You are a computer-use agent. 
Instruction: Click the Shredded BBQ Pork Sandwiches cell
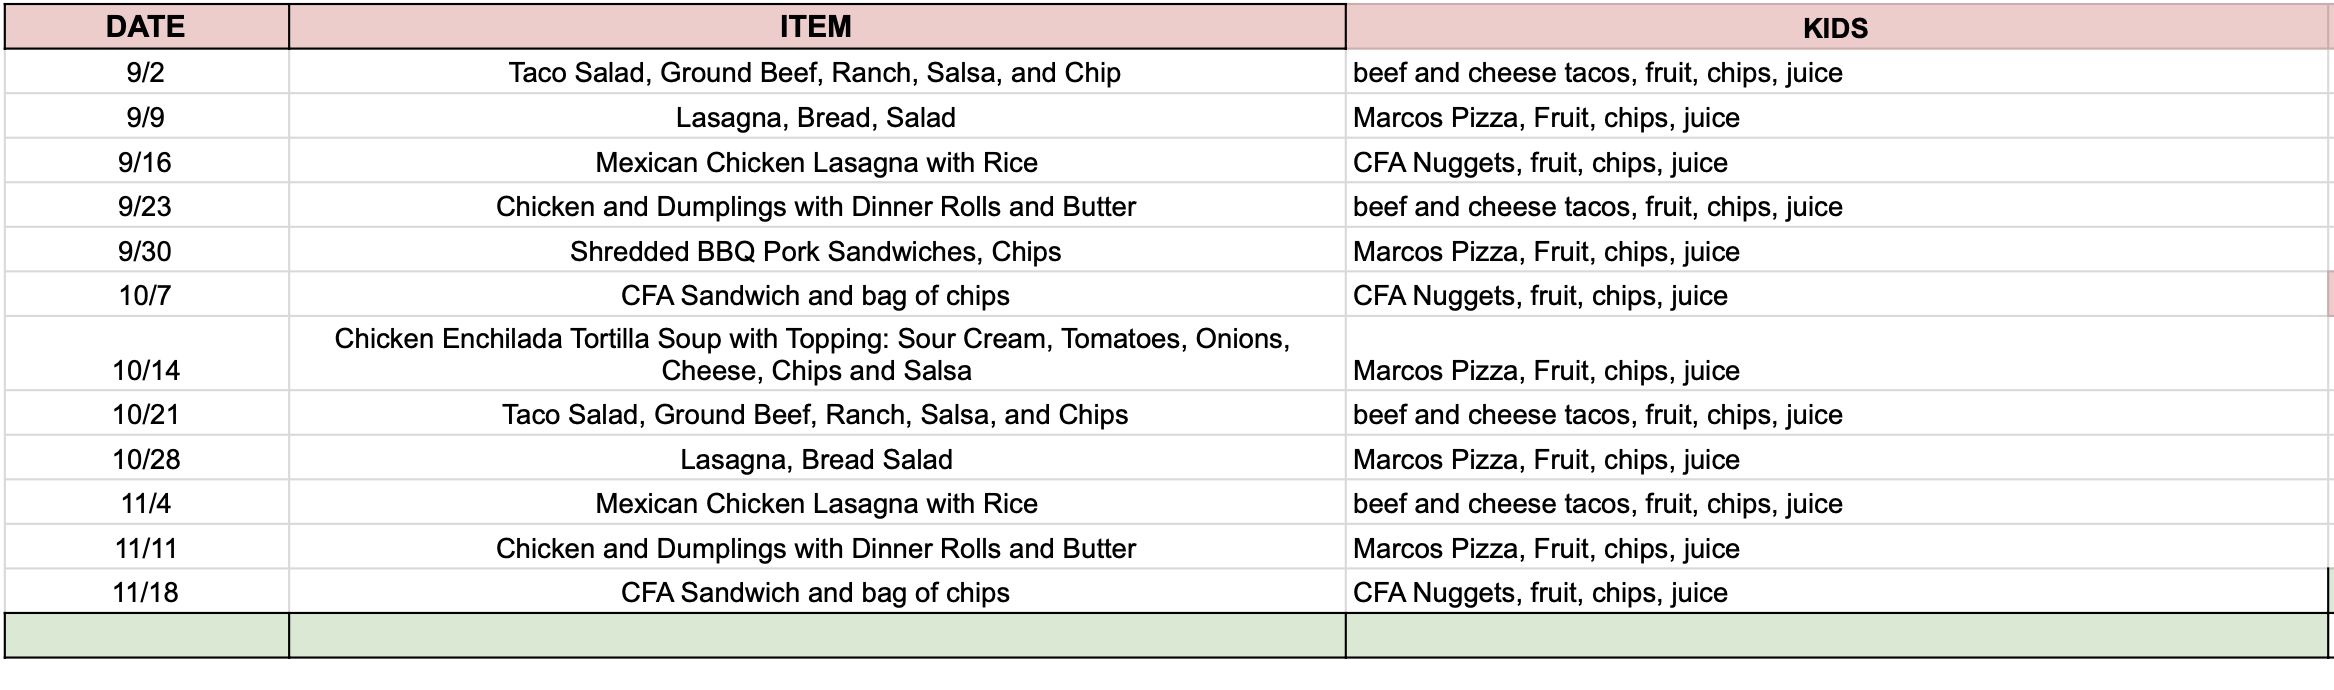tap(817, 250)
